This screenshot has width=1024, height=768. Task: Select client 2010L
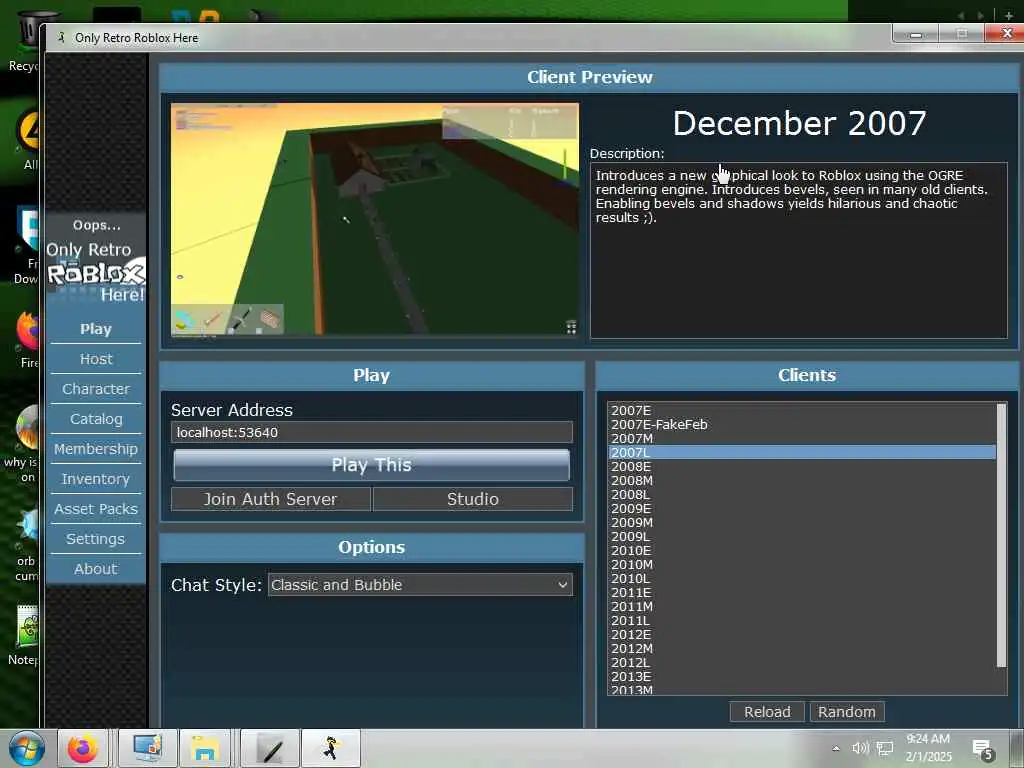pyautogui.click(x=802, y=579)
